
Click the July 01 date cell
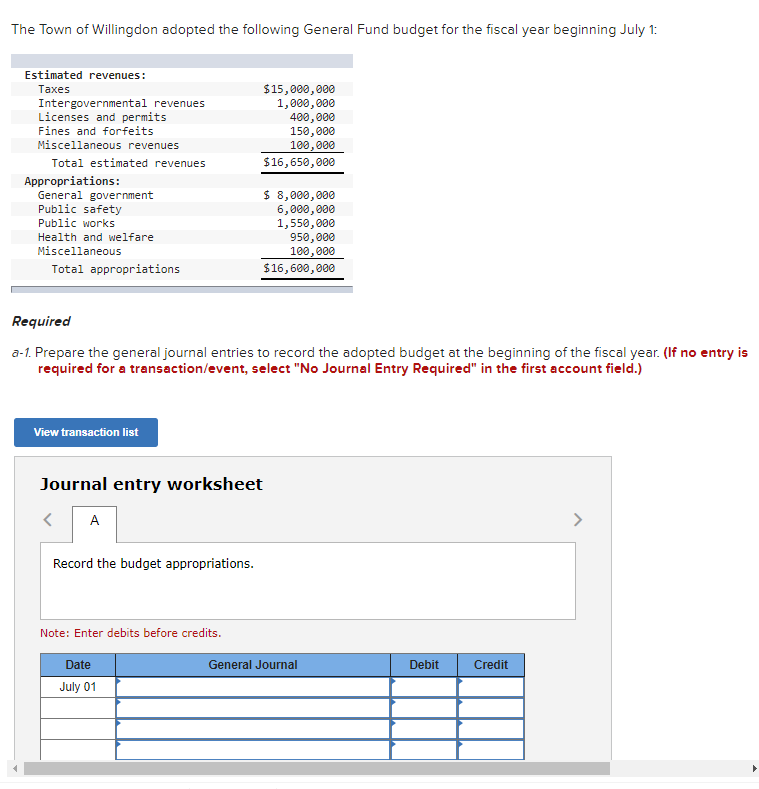coord(78,687)
